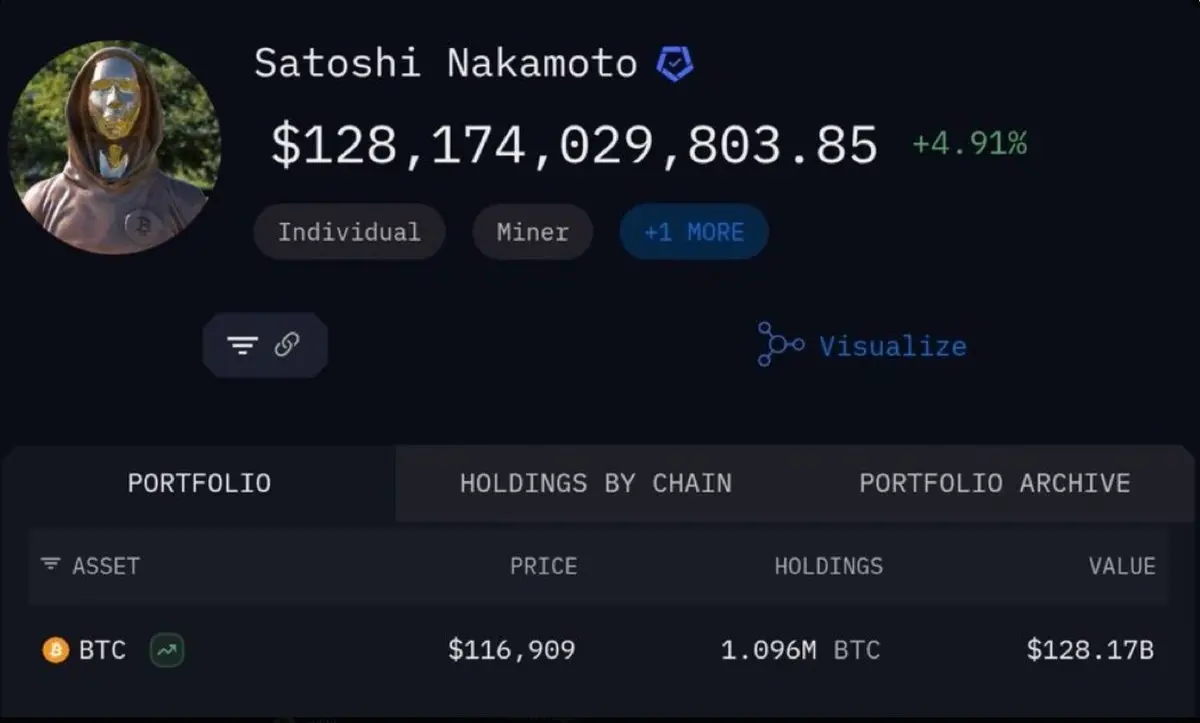
Task: Switch to the PORTFOLIO tab
Action: pyautogui.click(x=199, y=483)
